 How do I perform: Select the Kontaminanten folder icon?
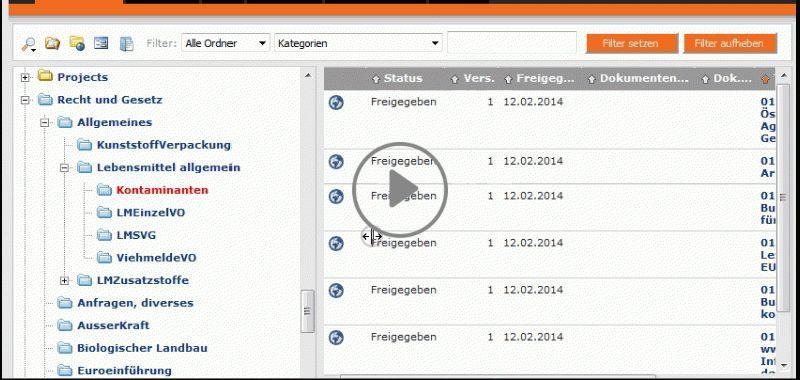pyautogui.click(x=104, y=190)
